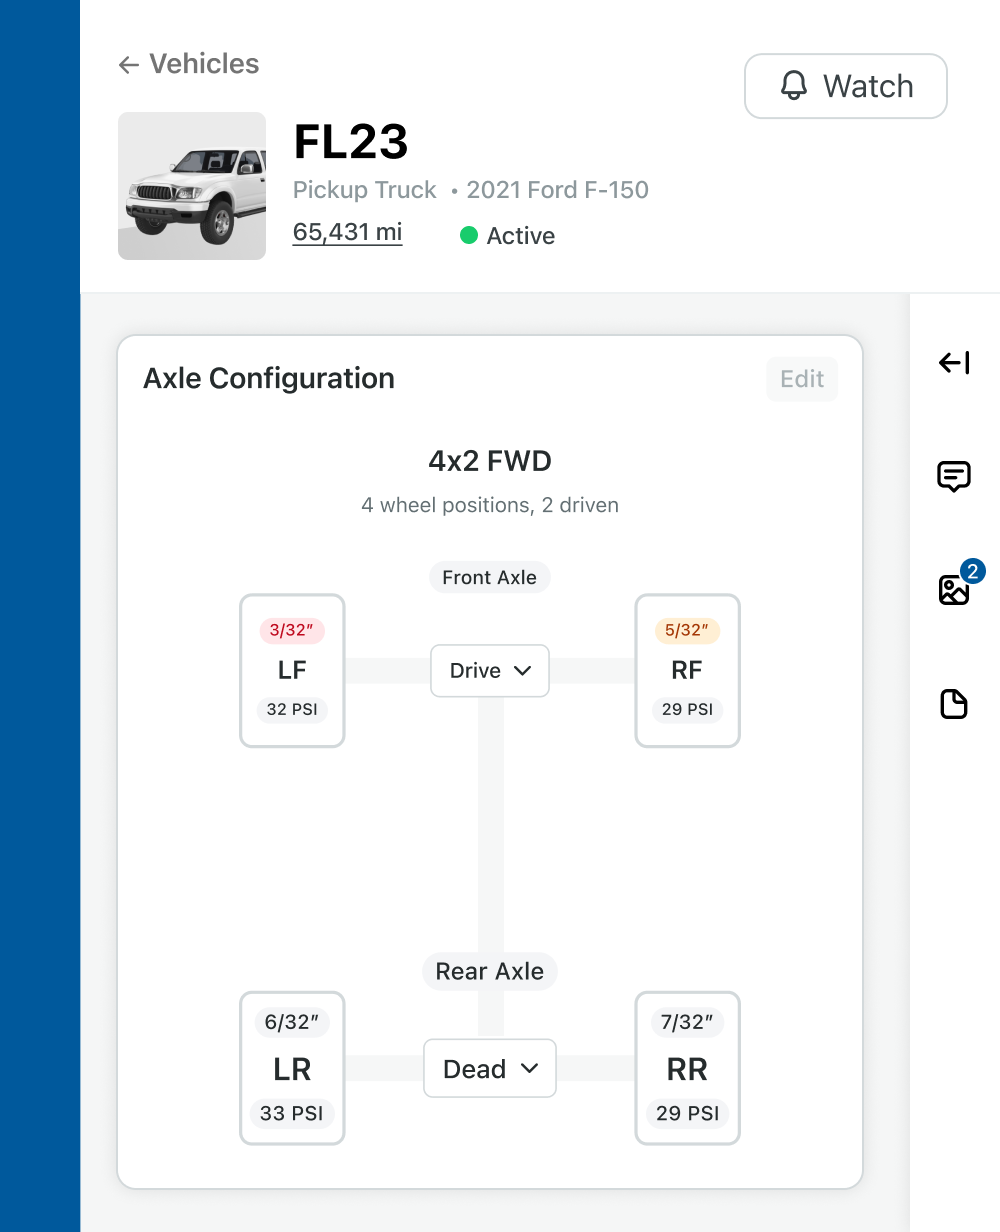Open the comments panel in the sidebar
The image size is (1000, 1232).
coord(954,477)
